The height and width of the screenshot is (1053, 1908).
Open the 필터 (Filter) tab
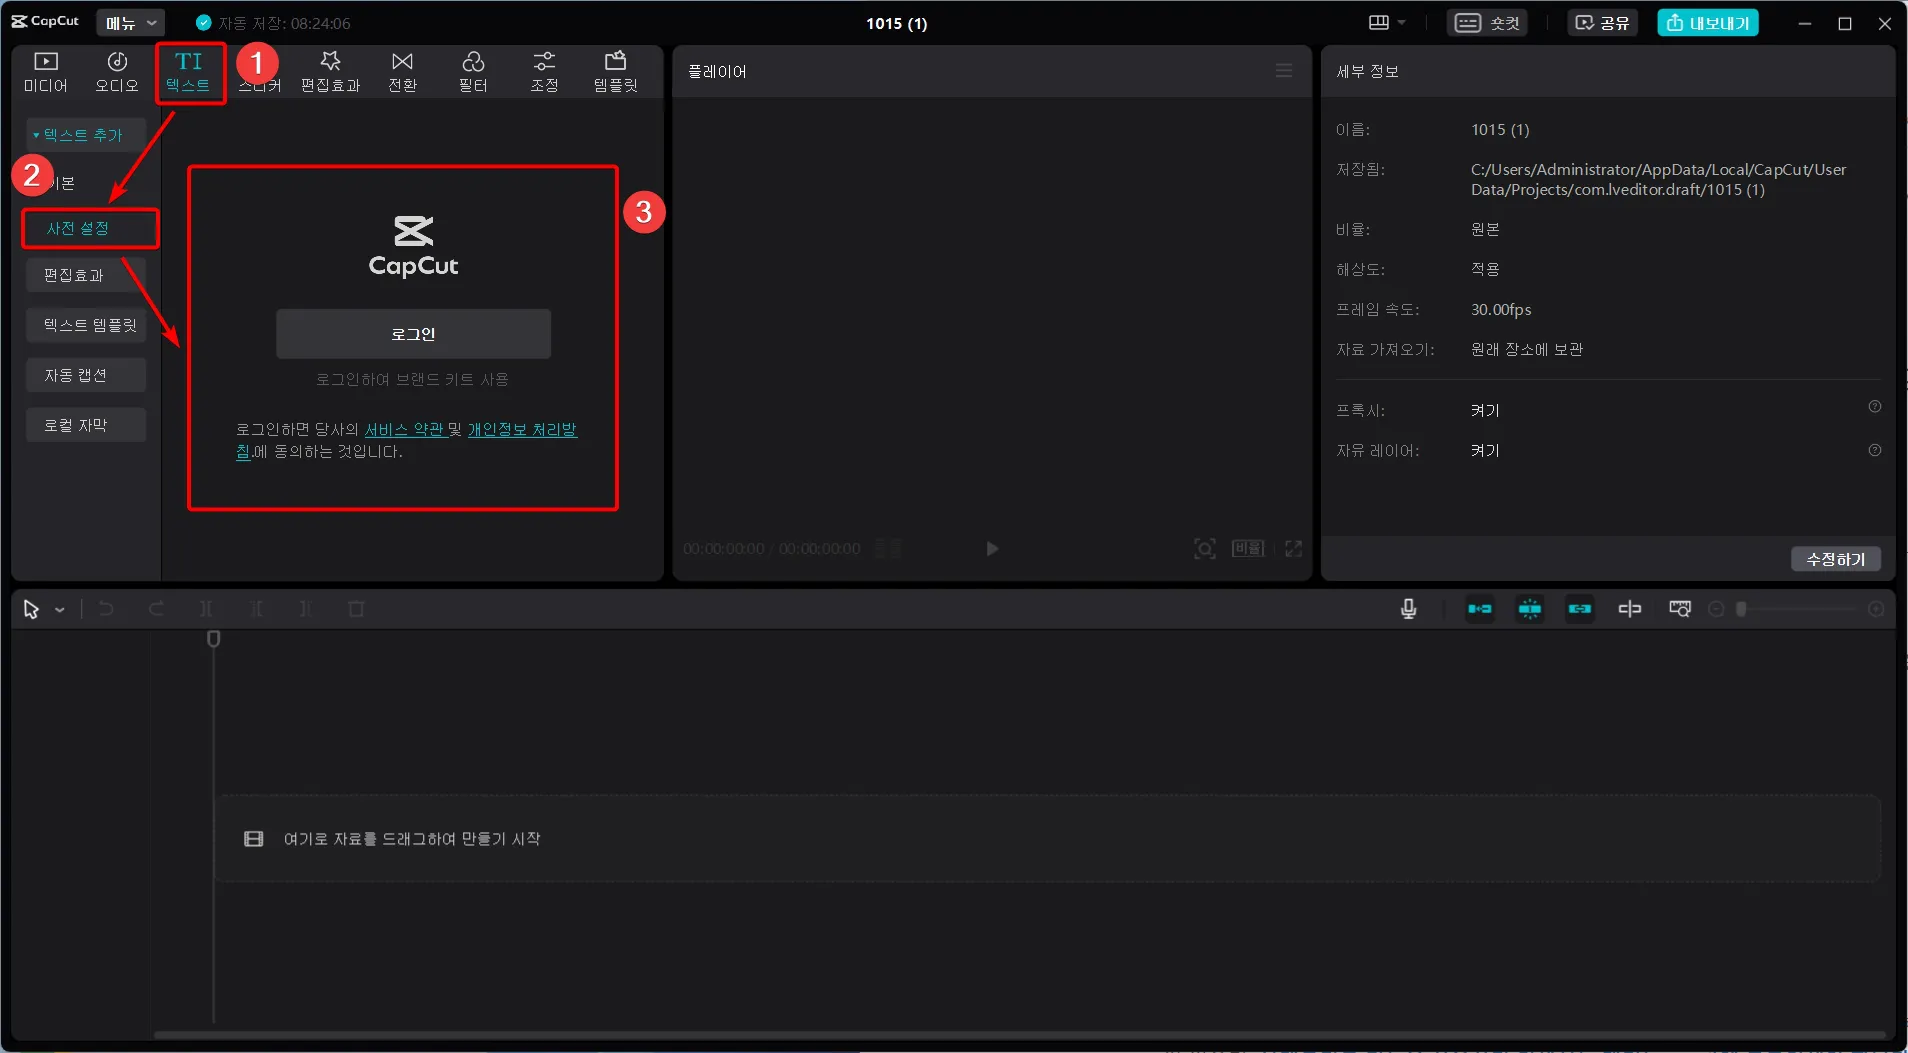tap(473, 72)
